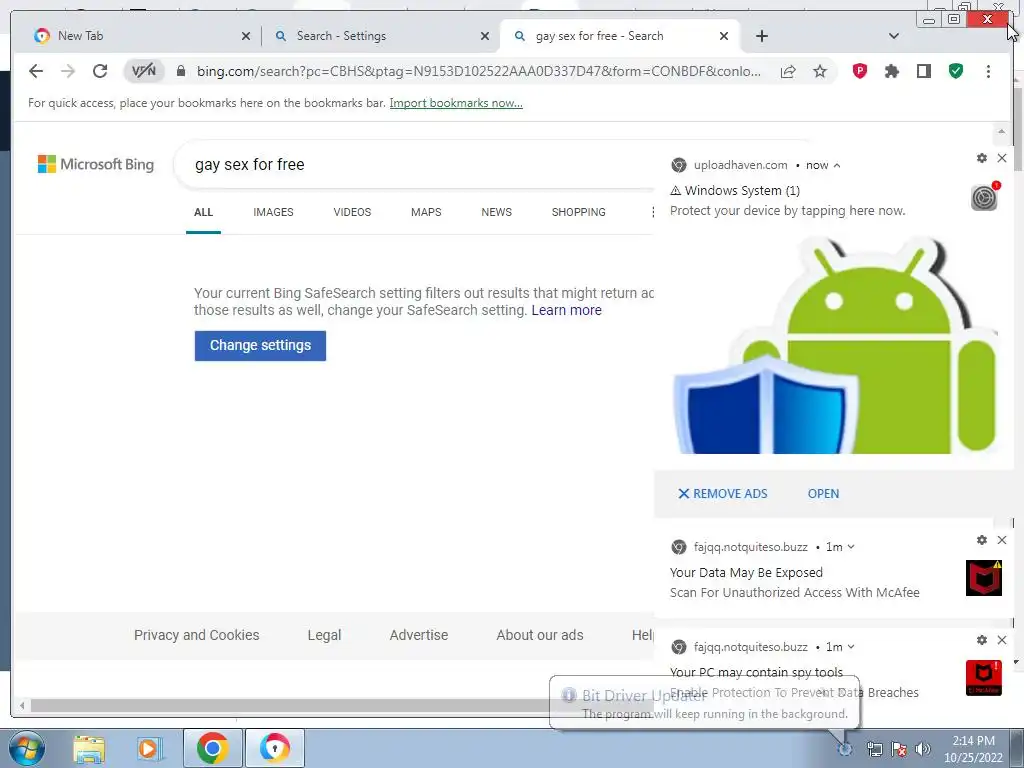This screenshot has height=768, width=1024.
Task: Open Privacy and Cookies footer link
Action: point(197,635)
